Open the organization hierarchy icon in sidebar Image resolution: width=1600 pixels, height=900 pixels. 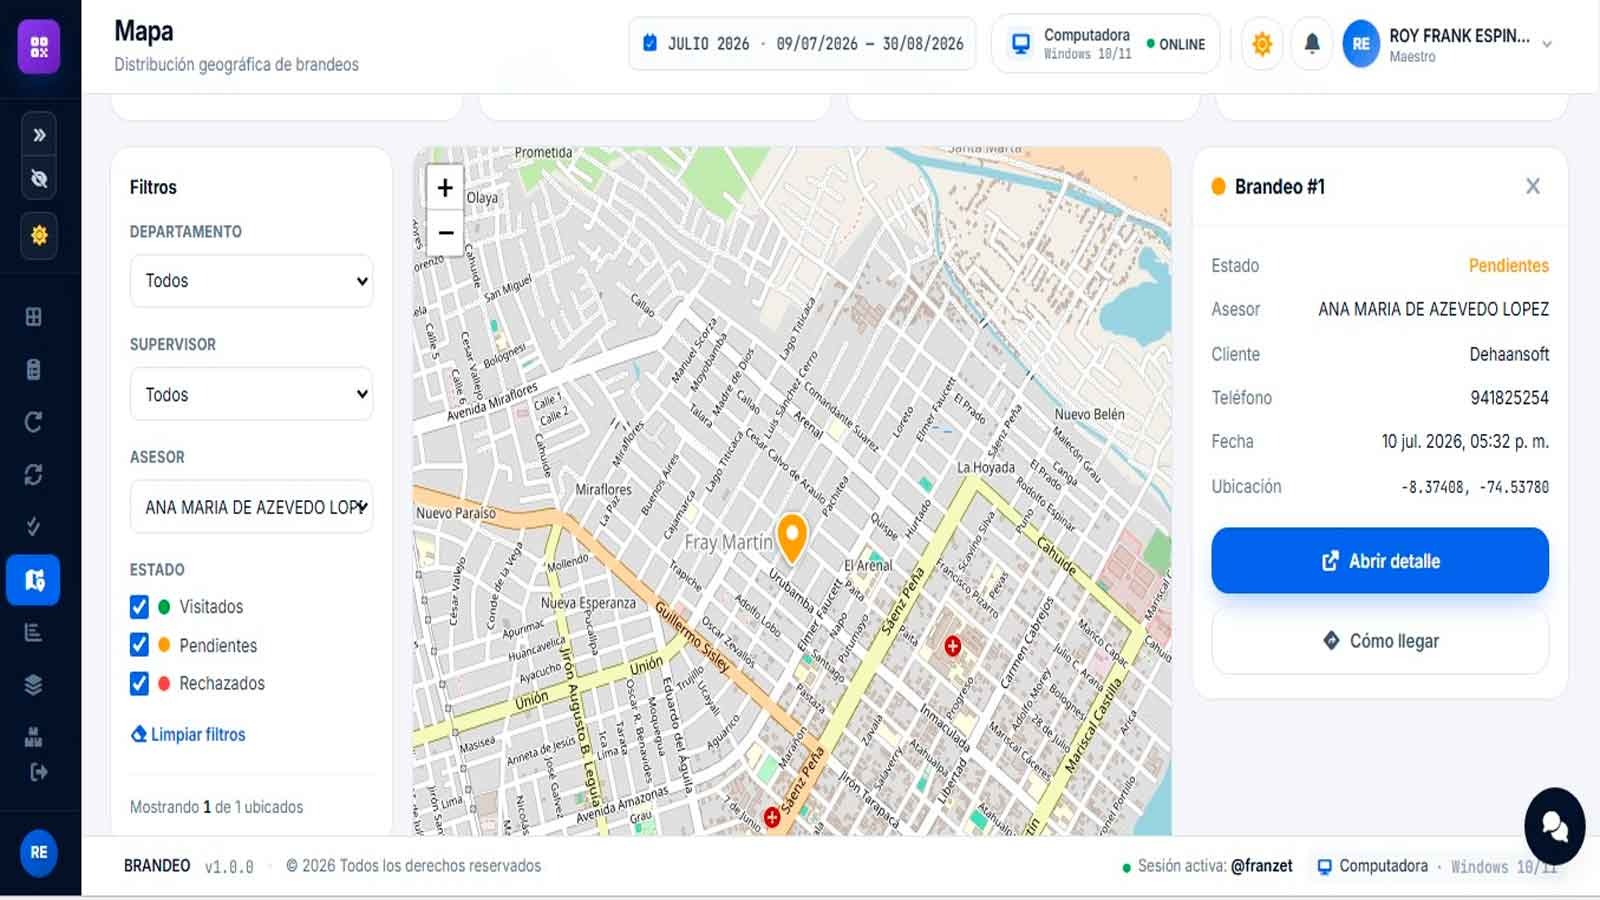(x=33, y=737)
